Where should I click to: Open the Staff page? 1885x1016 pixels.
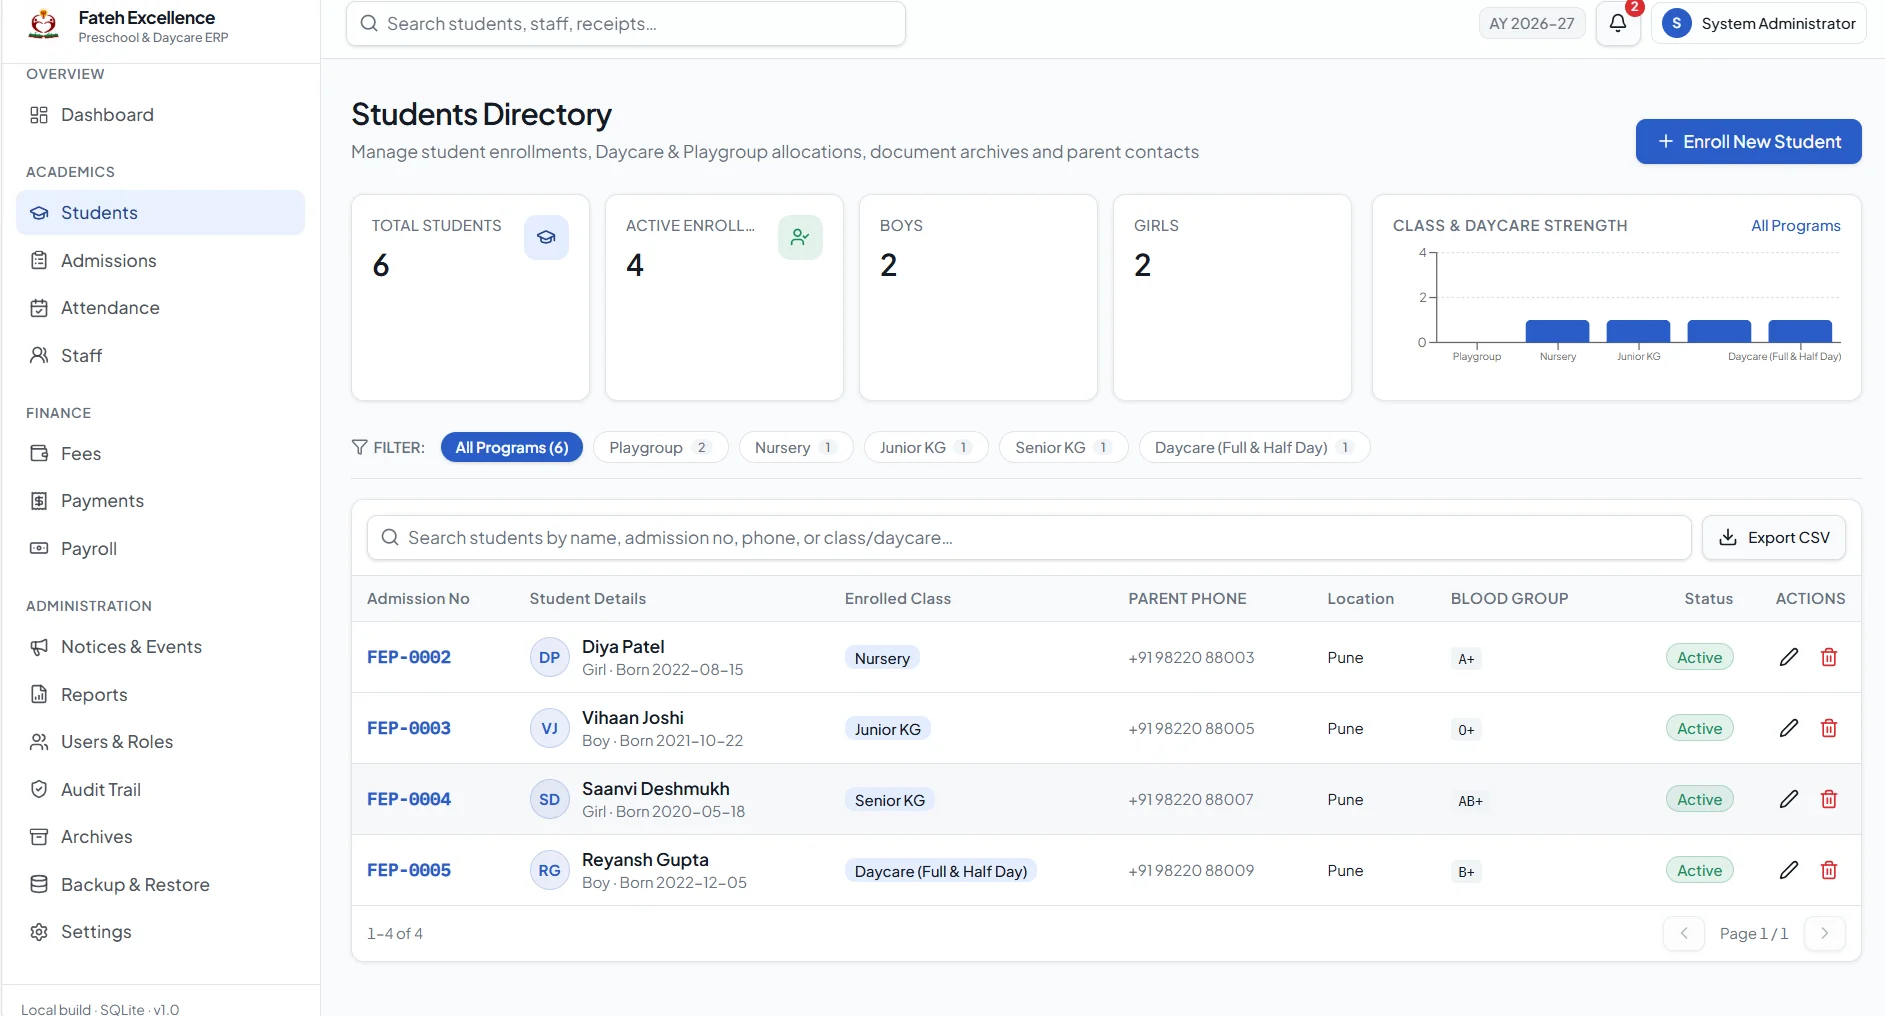[160, 356]
